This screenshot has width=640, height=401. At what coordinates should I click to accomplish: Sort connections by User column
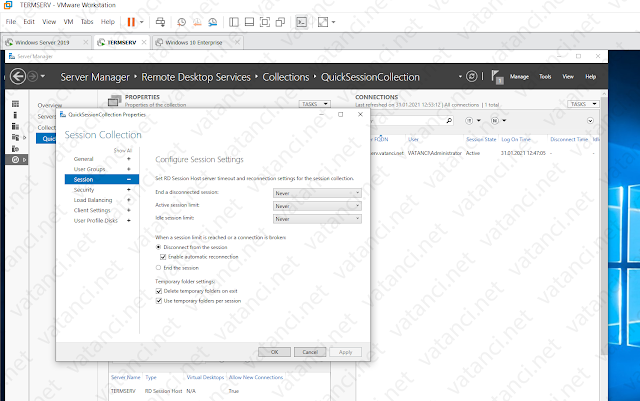coord(413,139)
